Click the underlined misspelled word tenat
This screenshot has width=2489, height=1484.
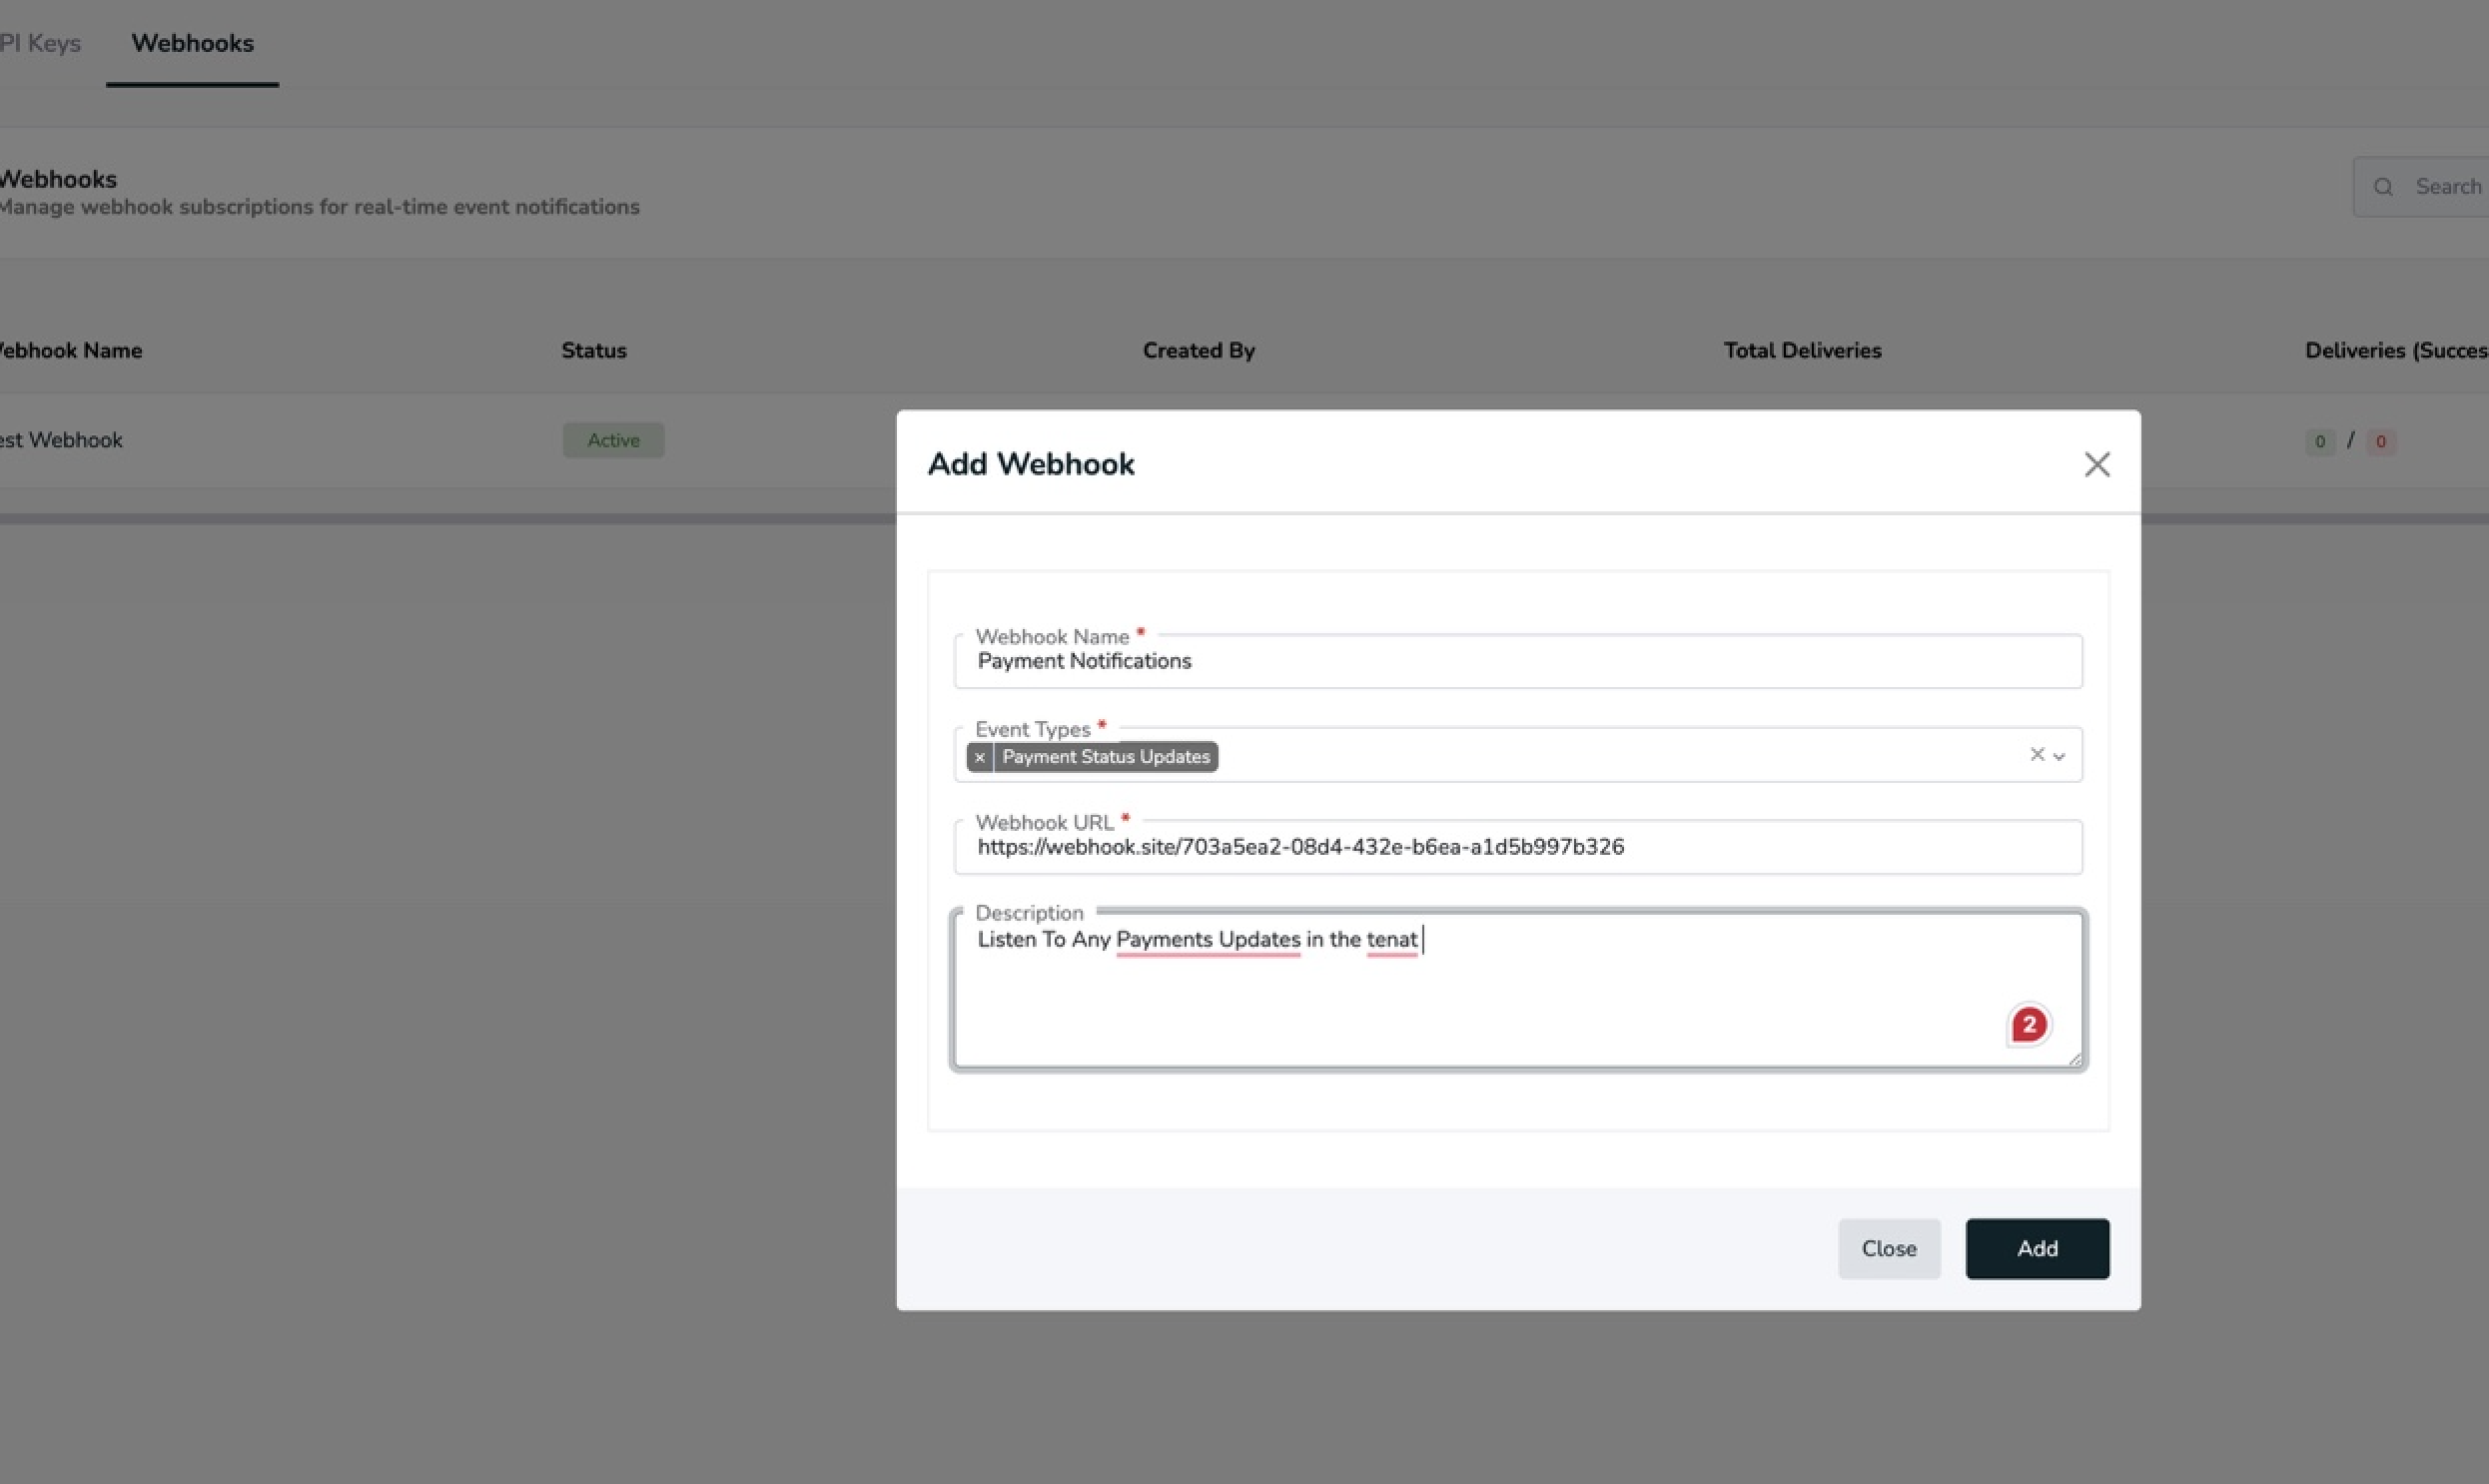coord(1391,939)
